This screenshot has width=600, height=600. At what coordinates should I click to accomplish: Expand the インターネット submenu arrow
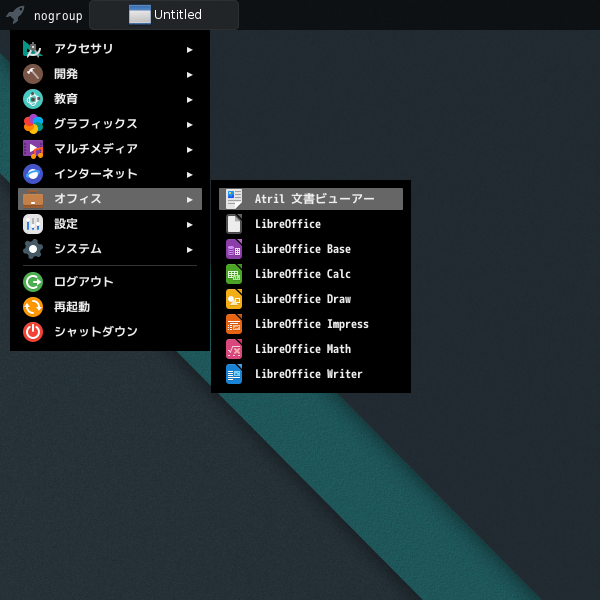click(x=189, y=174)
